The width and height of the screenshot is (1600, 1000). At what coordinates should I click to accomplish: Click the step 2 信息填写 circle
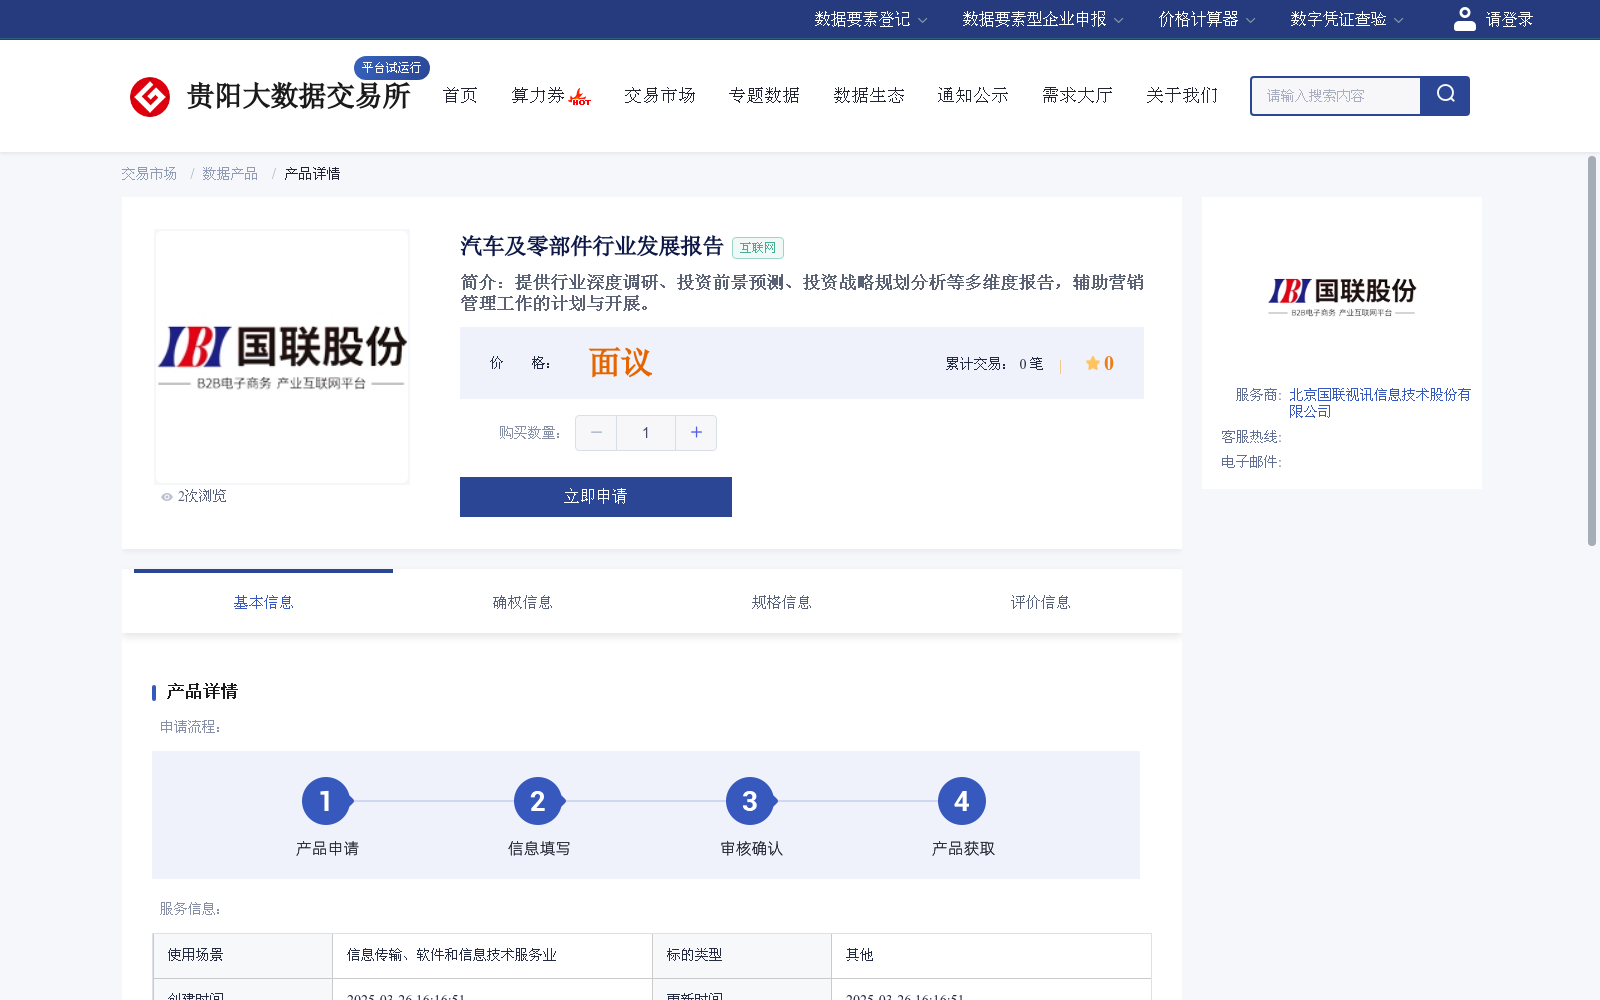538,801
